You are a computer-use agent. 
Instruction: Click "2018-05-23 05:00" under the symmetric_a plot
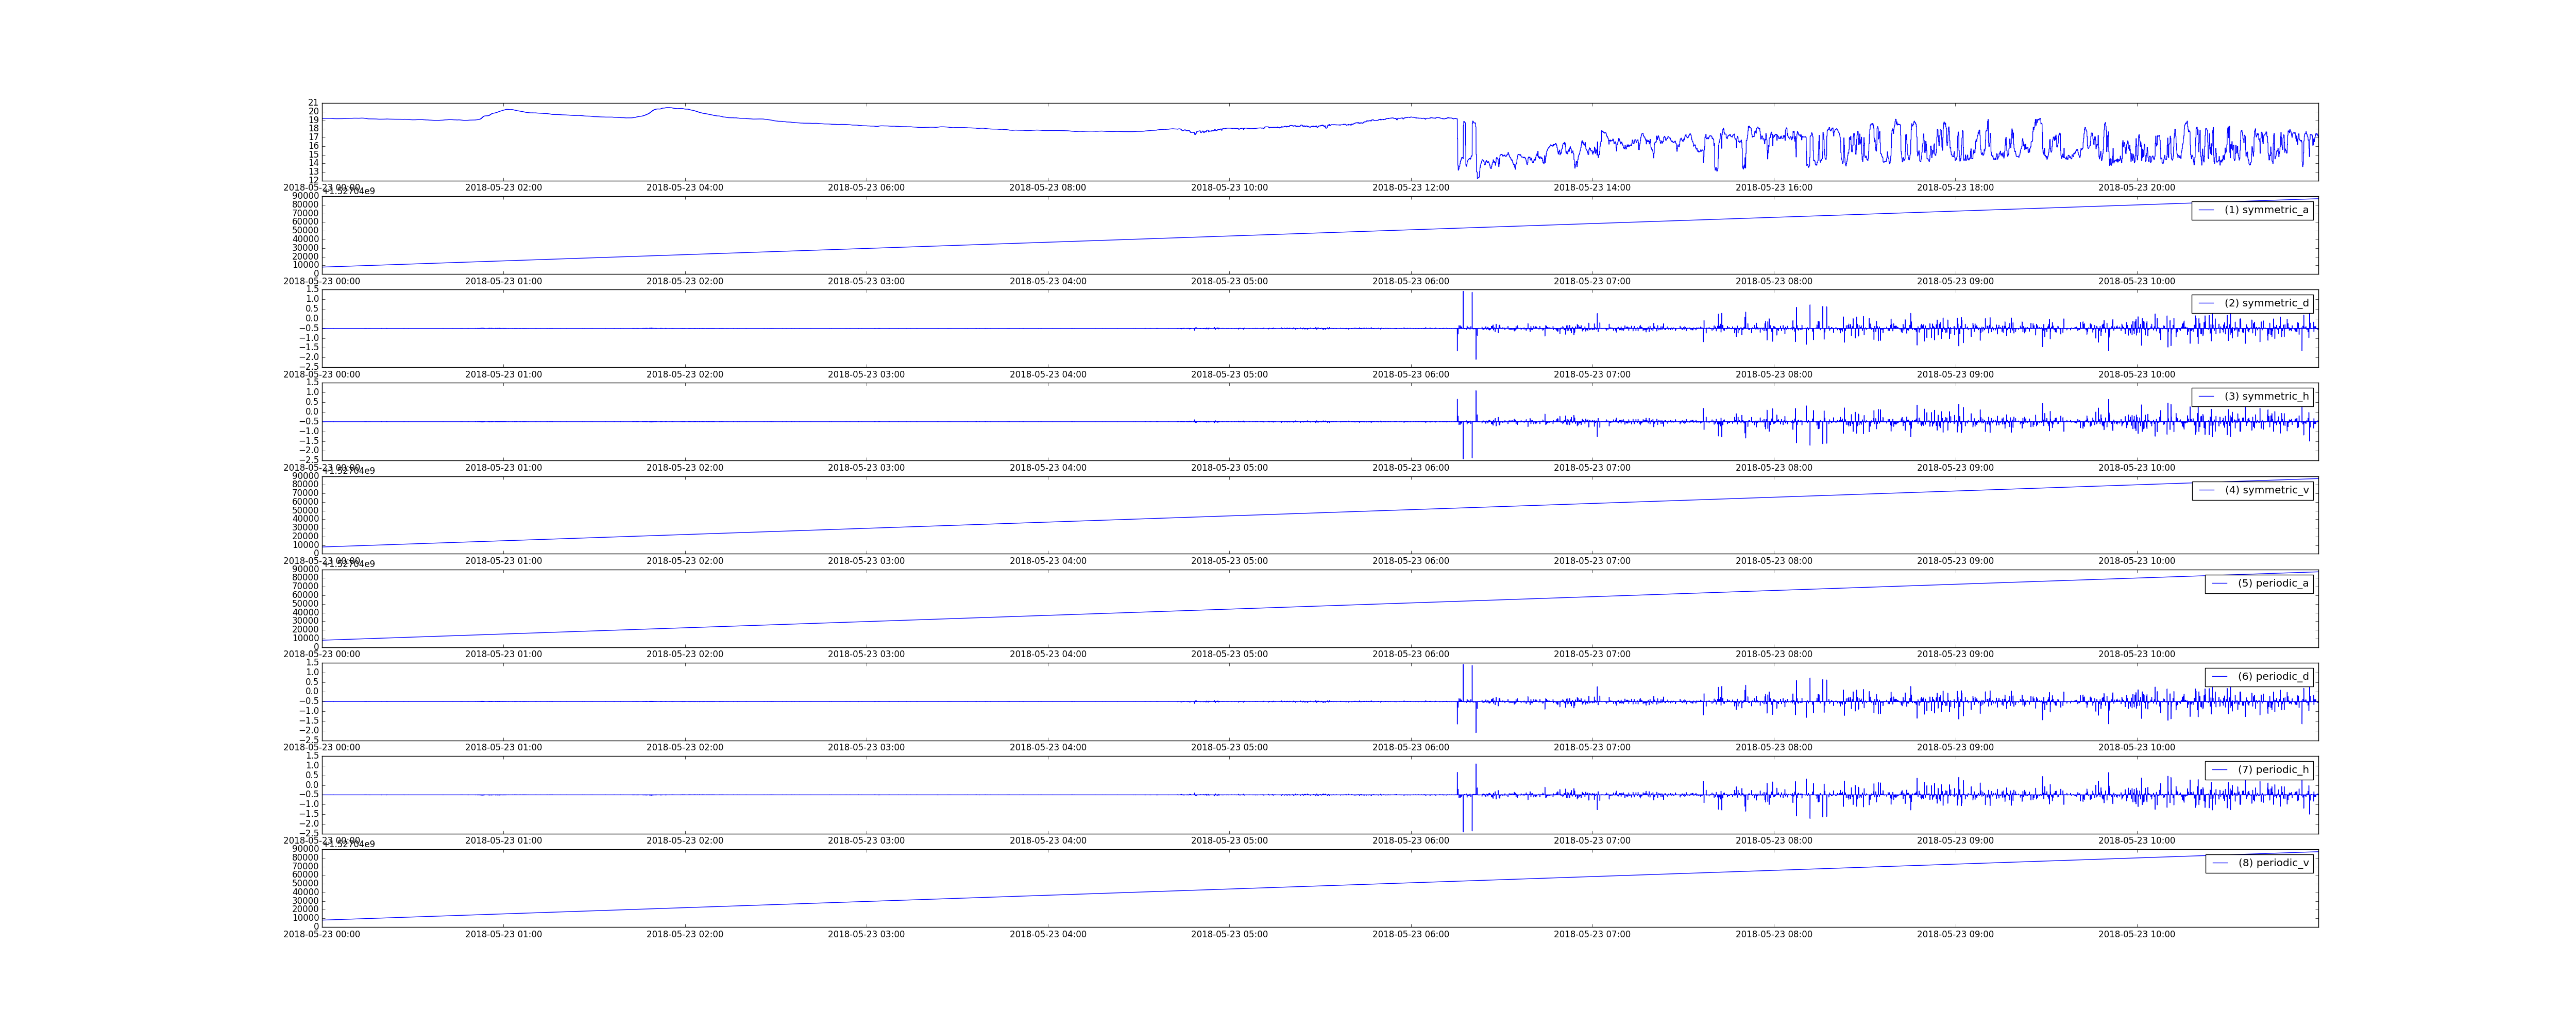1229,282
